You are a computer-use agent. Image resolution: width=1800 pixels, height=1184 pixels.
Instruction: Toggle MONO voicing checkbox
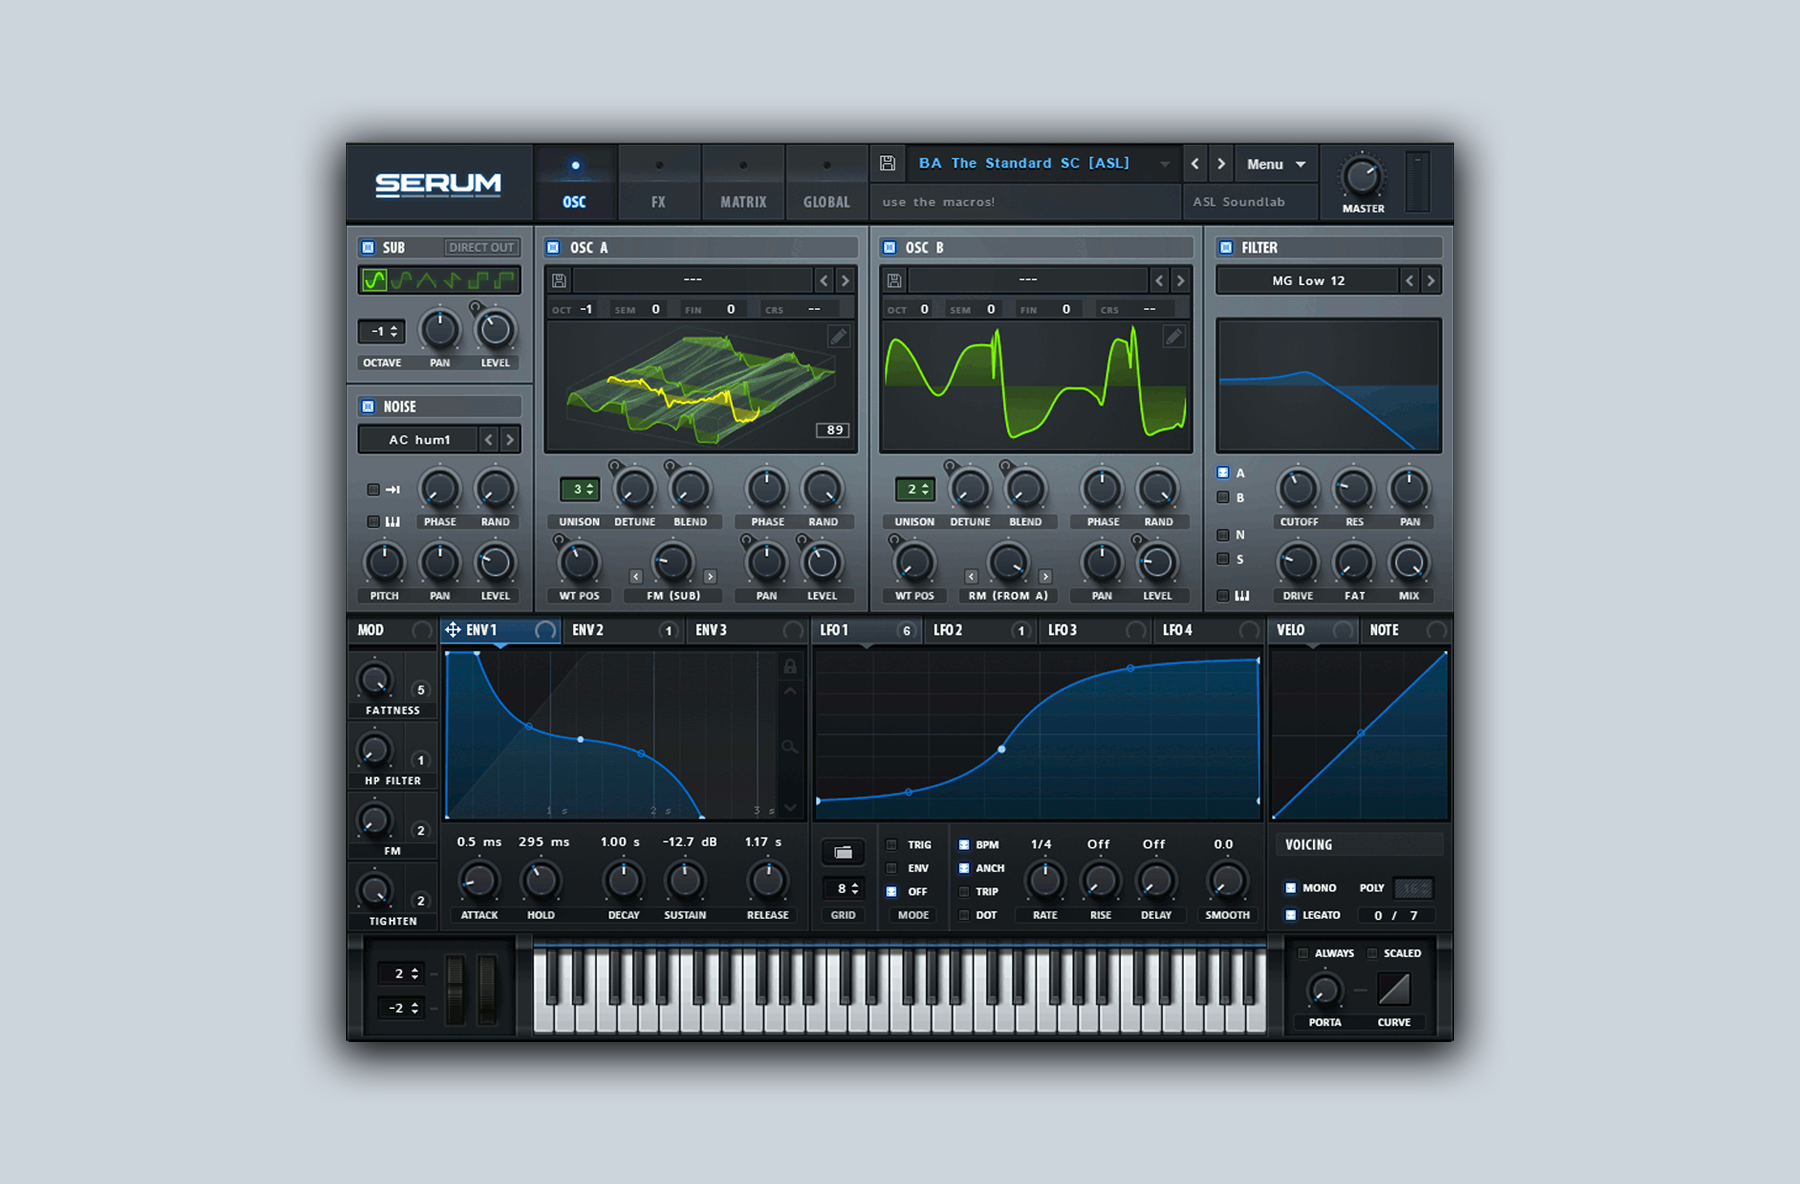tap(1291, 887)
